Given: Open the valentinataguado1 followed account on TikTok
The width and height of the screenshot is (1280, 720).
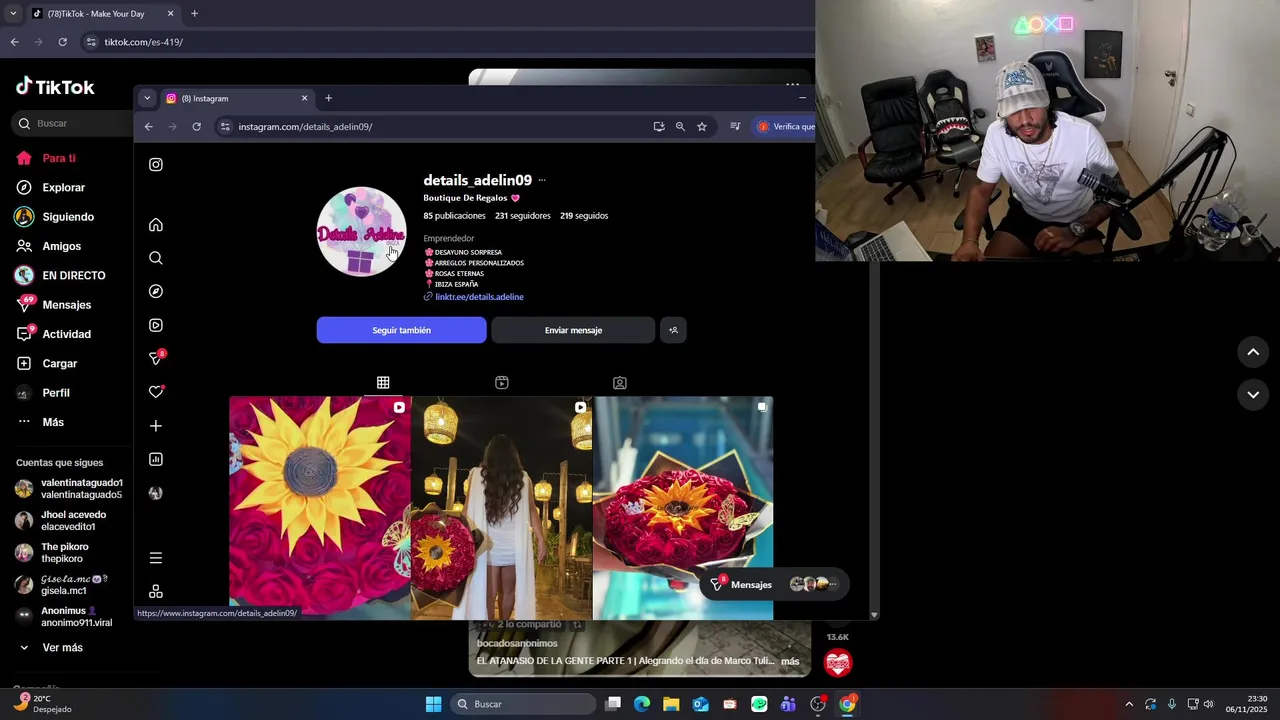Looking at the screenshot, I should pos(69,489).
